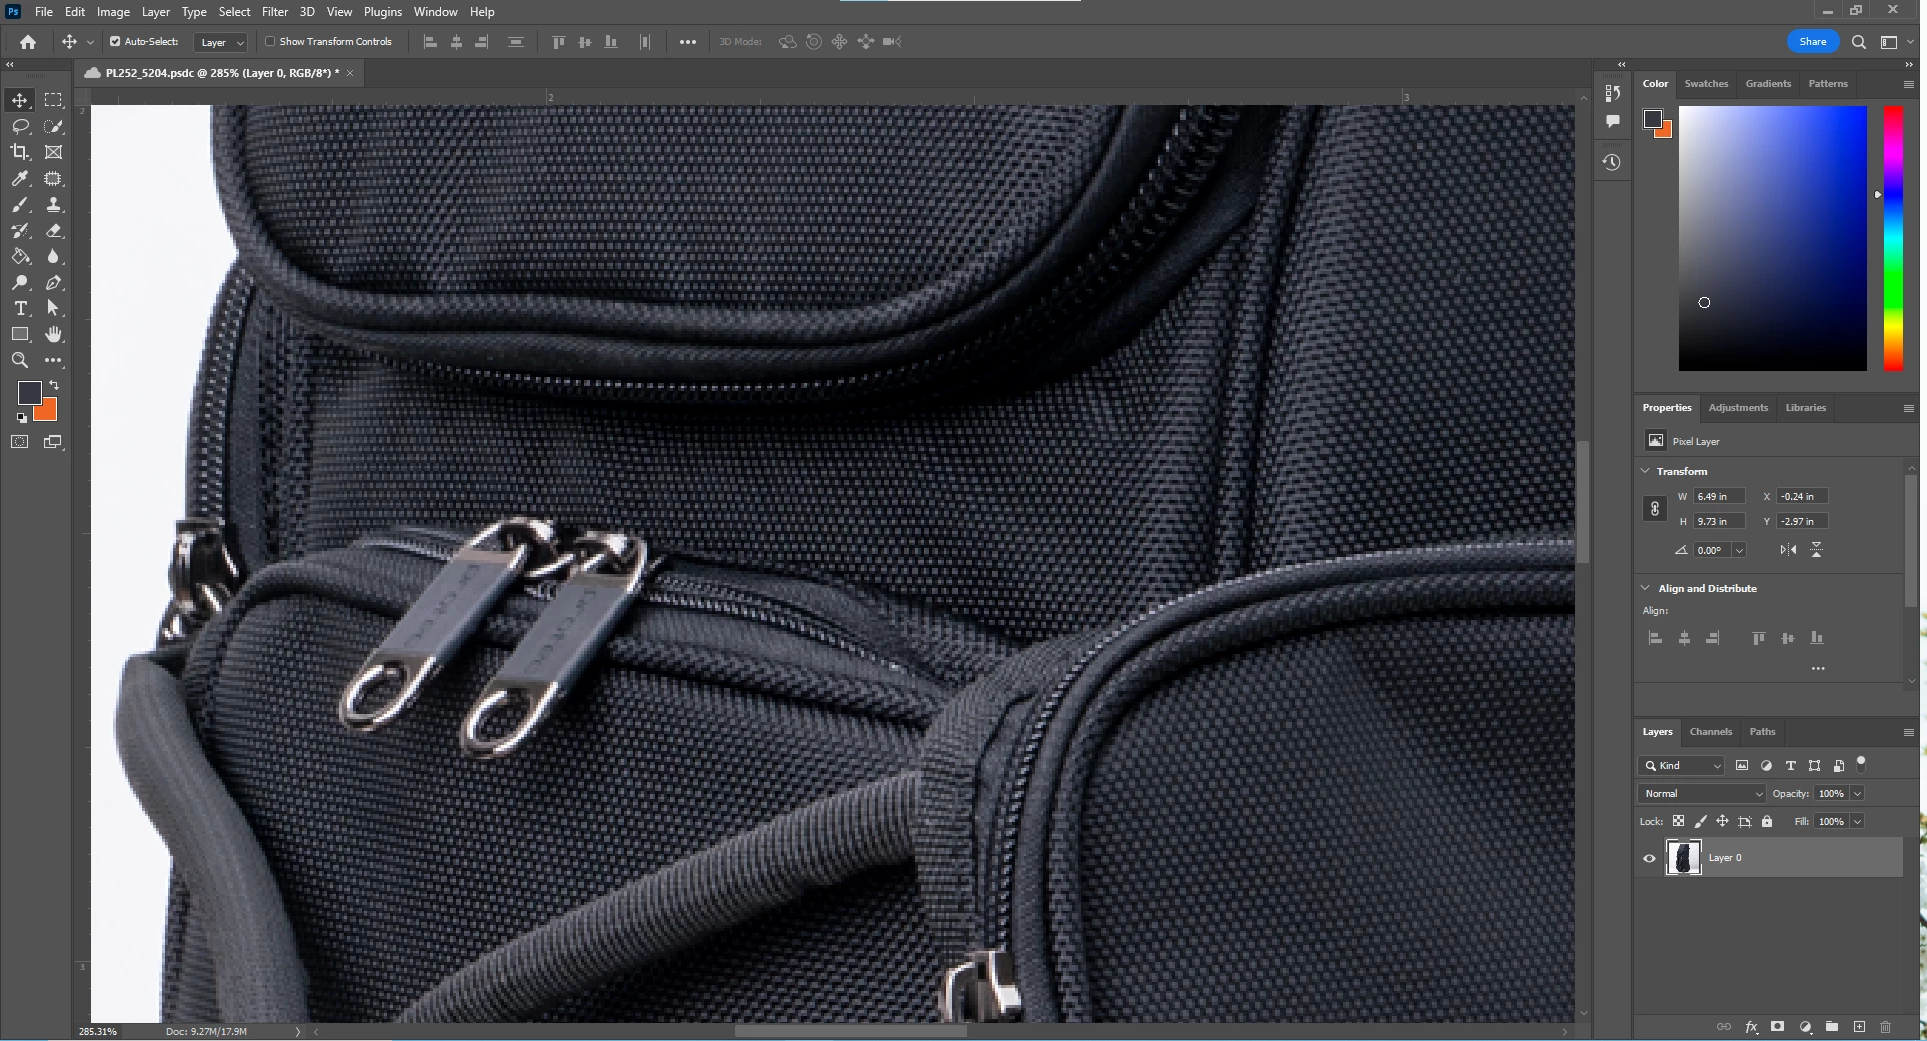This screenshot has width=1927, height=1041.
Task: Switch to the Channels tab
Action: pos(1710,732)
